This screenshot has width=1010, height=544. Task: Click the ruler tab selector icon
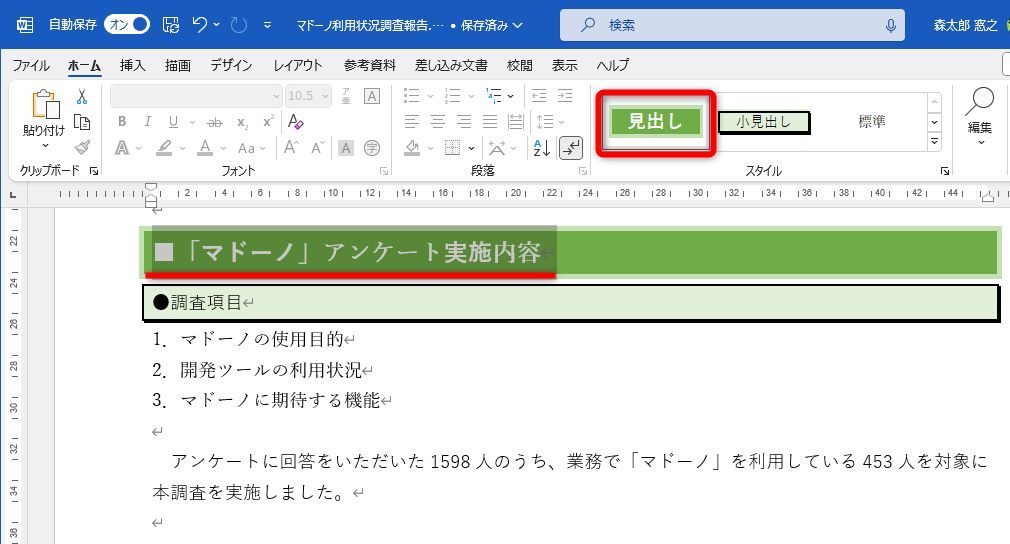13,194
